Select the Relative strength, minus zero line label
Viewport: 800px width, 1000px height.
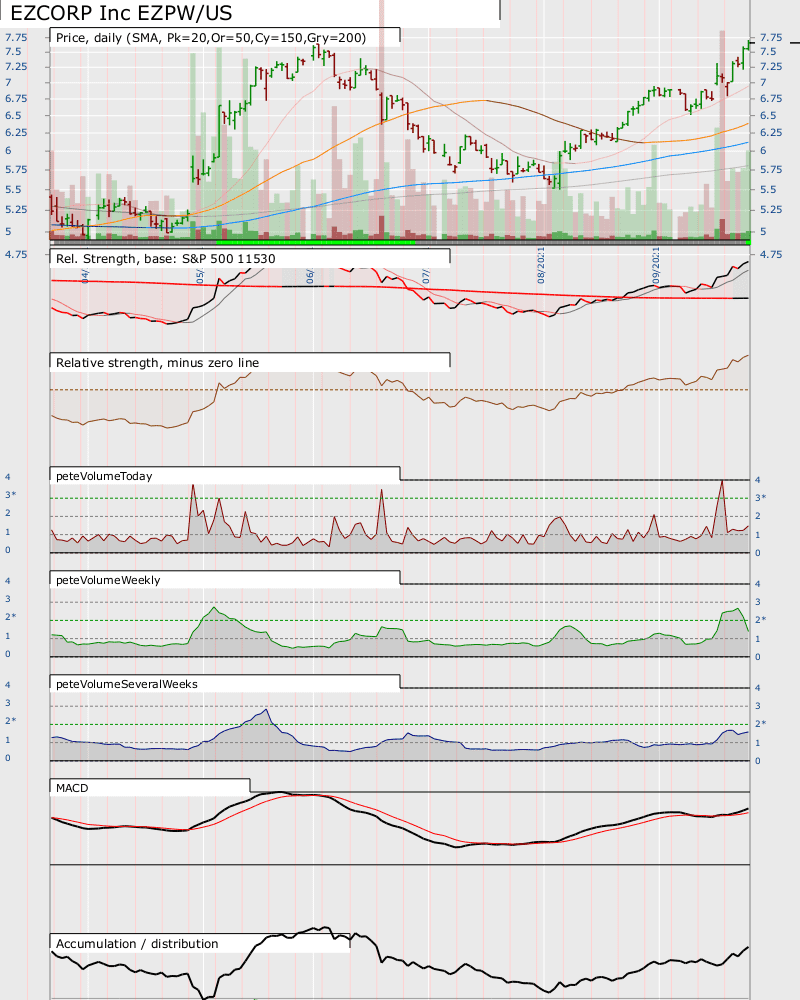coord(158,363)
